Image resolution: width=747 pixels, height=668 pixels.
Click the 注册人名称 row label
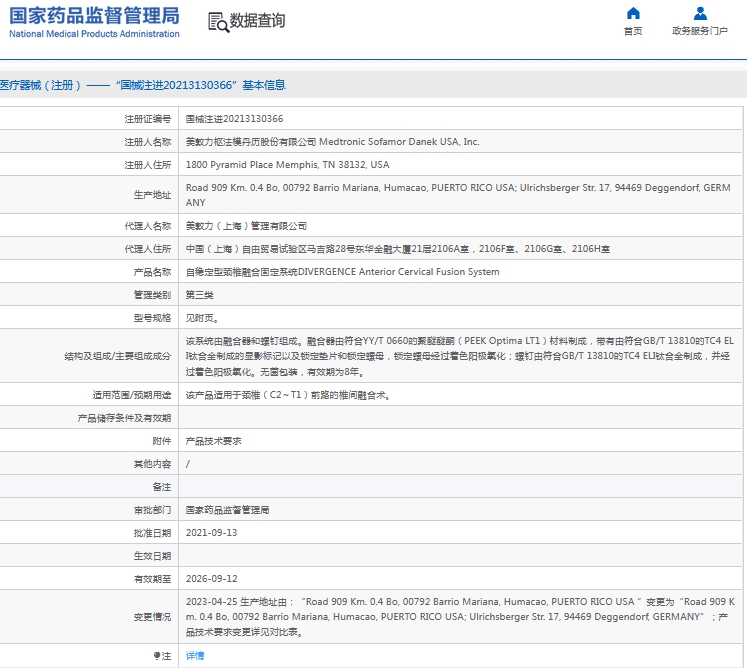[148, 142]
